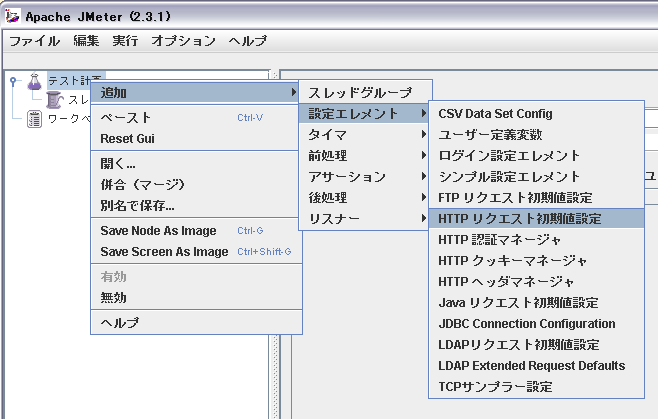Open the オプション menu

tap(183, 41)
